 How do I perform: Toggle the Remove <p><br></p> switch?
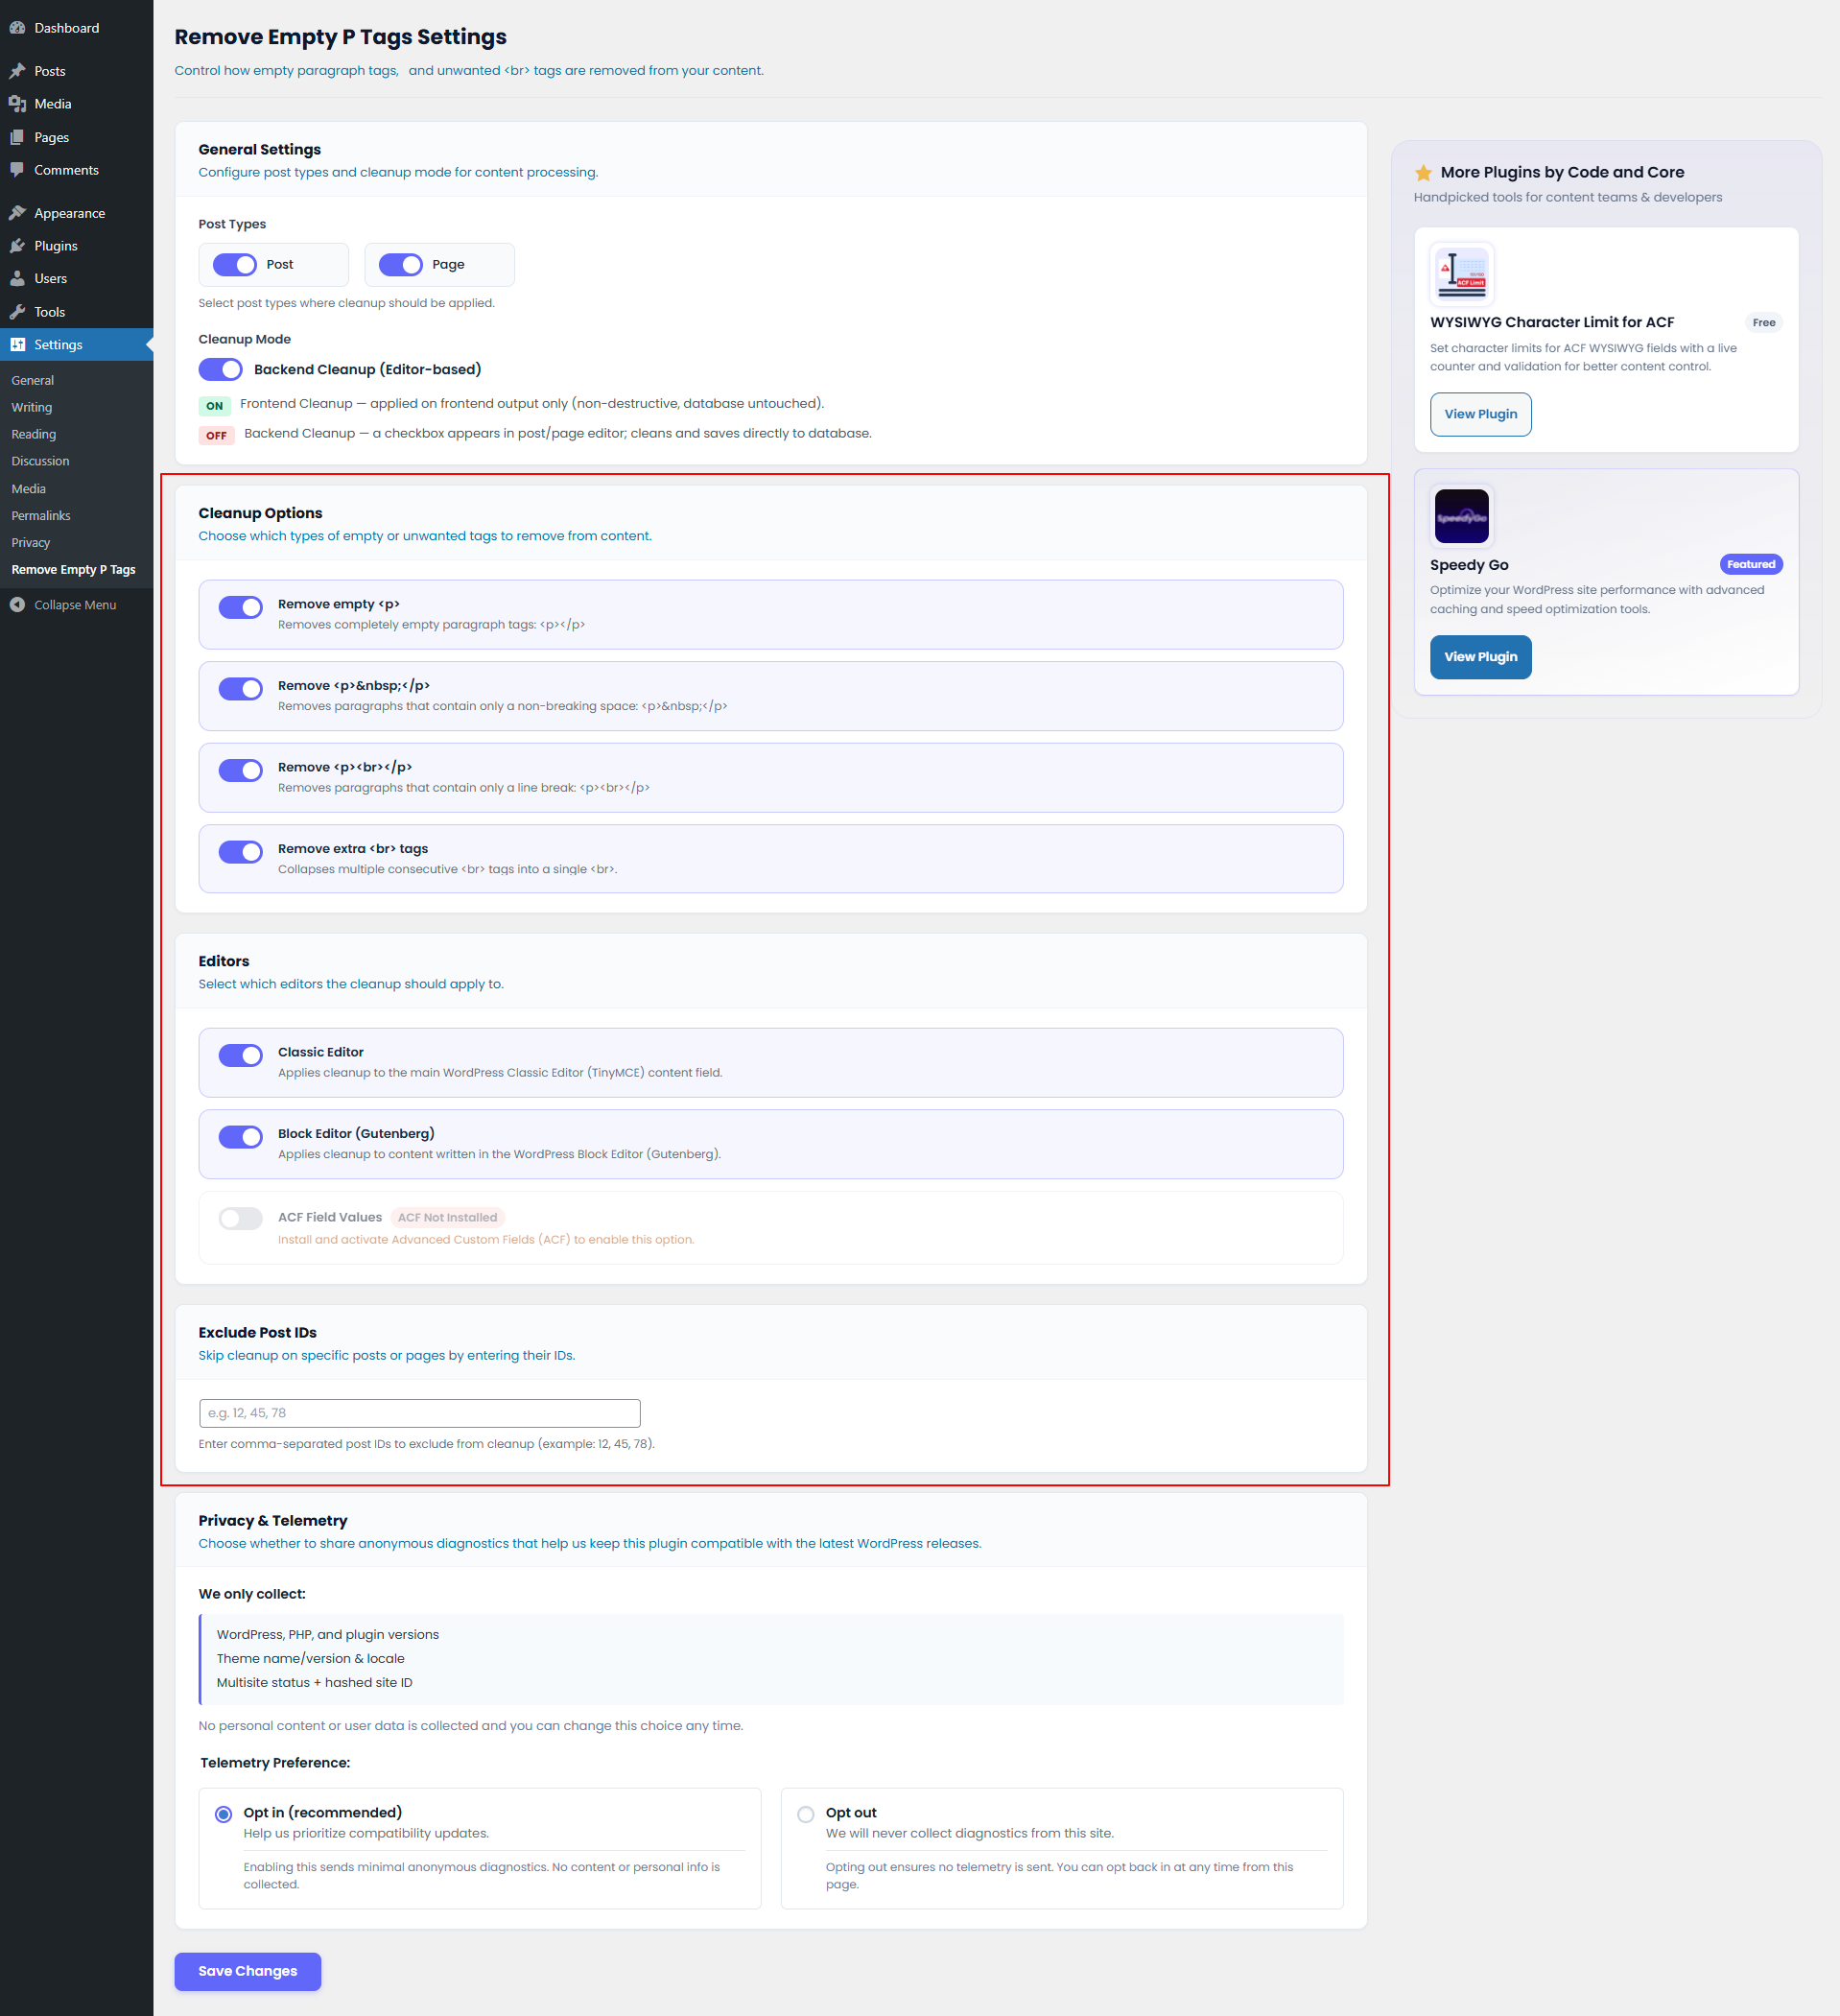tap(241, 770)
